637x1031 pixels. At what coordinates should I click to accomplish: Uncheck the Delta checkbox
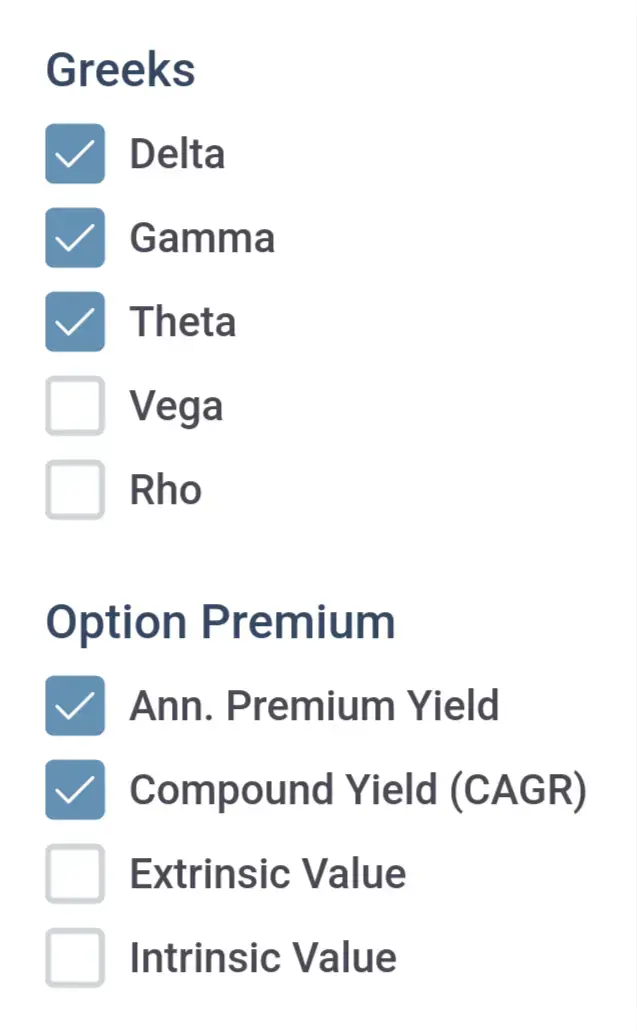click(x=74, y=154)
